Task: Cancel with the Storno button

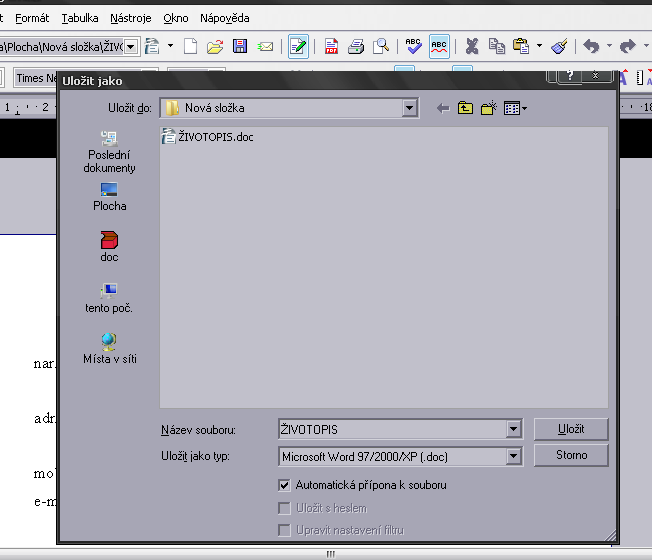Action: (x=571, y=455)
